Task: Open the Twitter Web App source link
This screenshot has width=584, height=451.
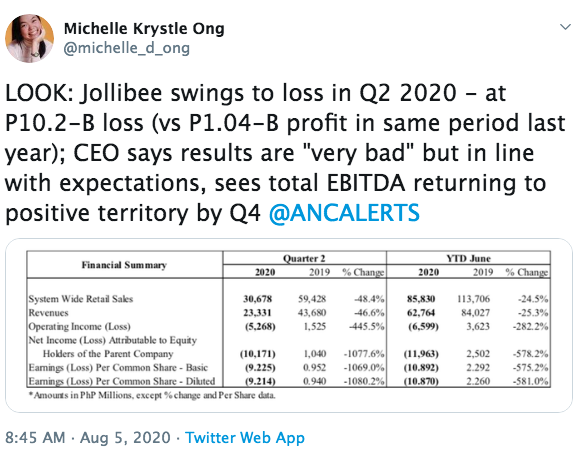Action: click(245, 438)
